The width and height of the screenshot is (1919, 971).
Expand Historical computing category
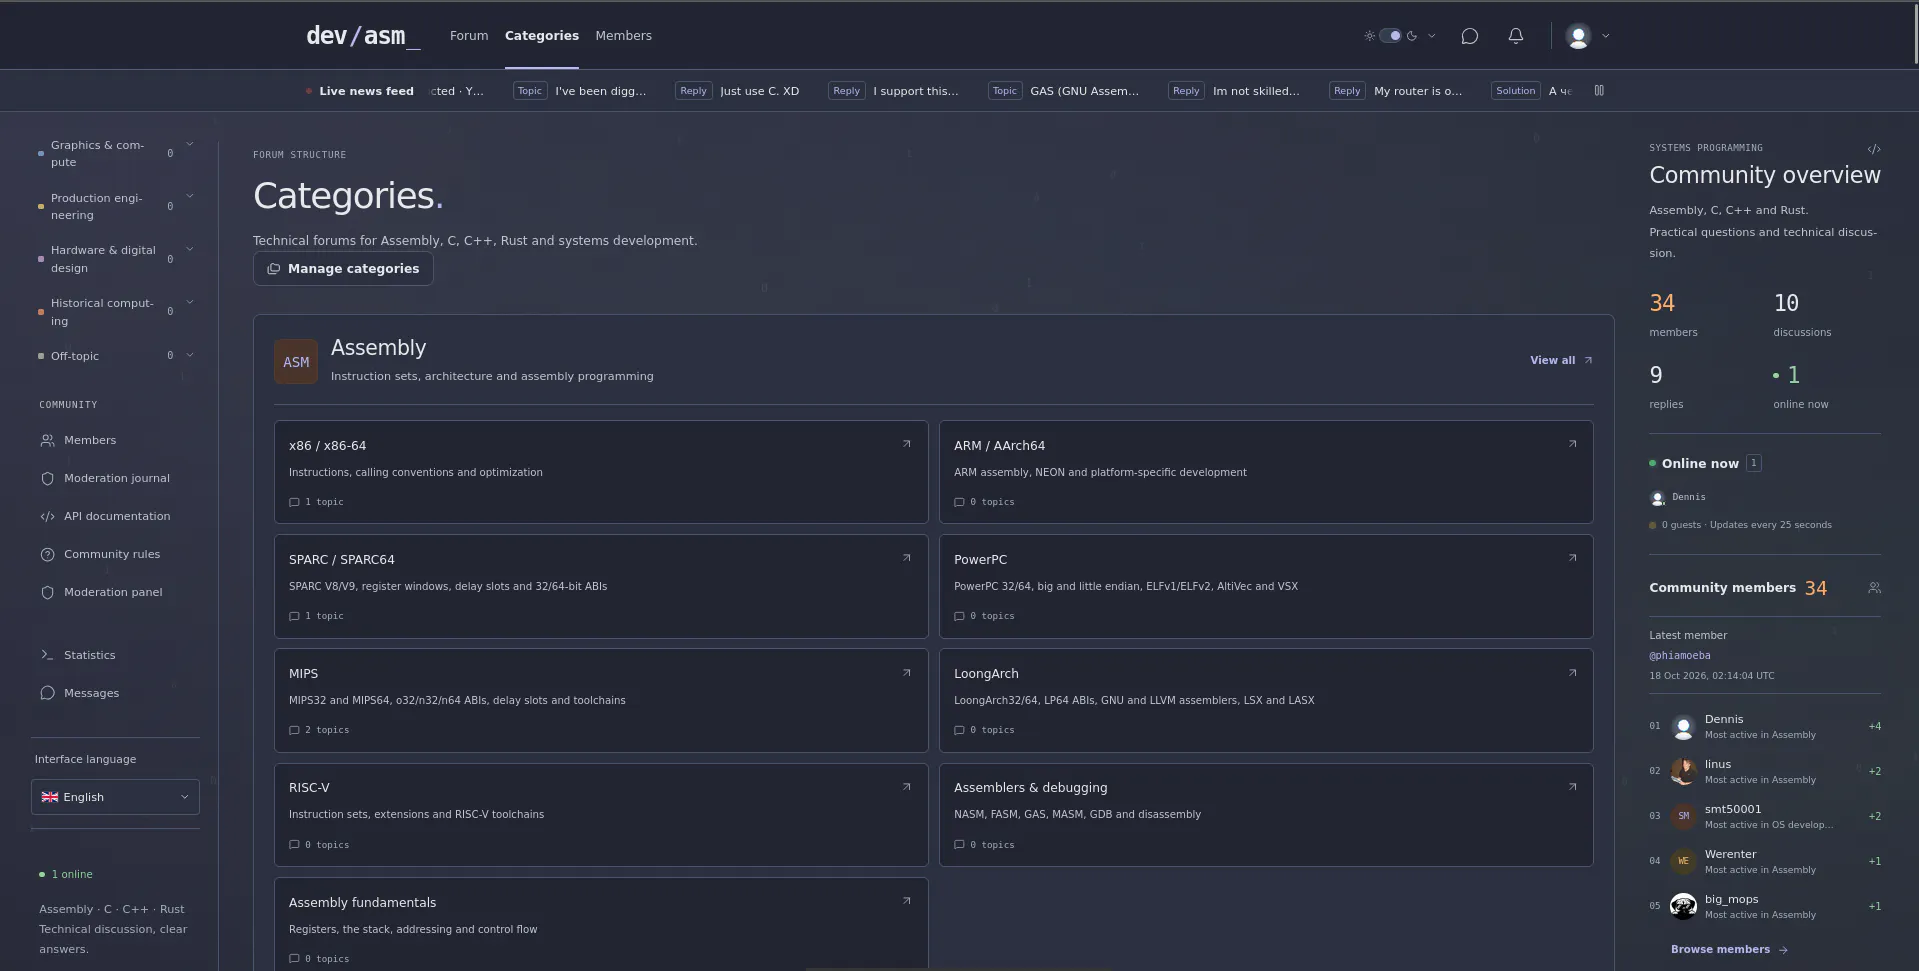pyautogui.click(x=190, y=302)
